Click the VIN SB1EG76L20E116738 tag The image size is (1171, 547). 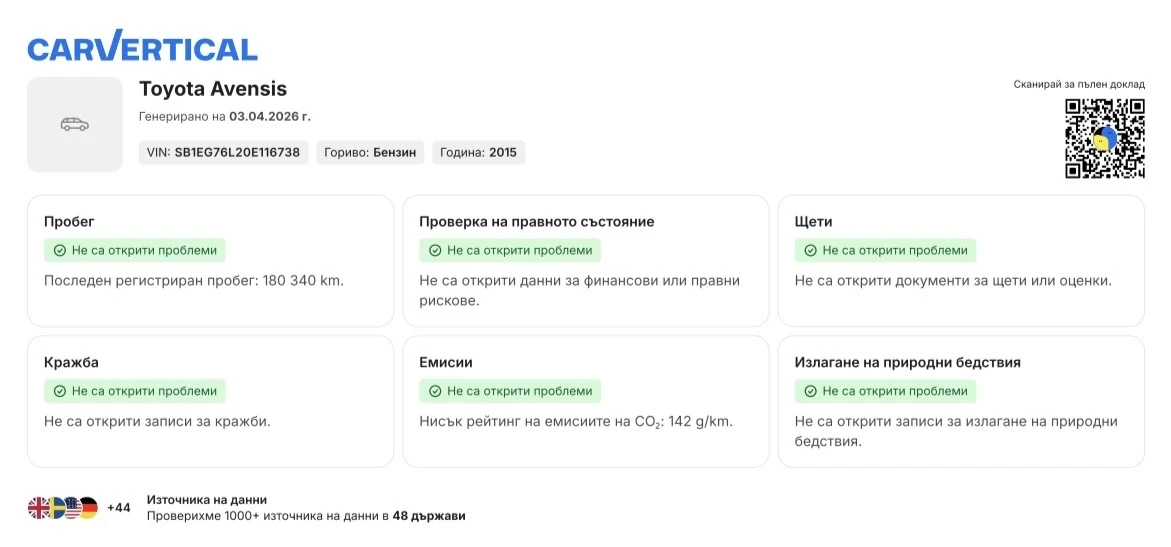click(x=223, y=152)
